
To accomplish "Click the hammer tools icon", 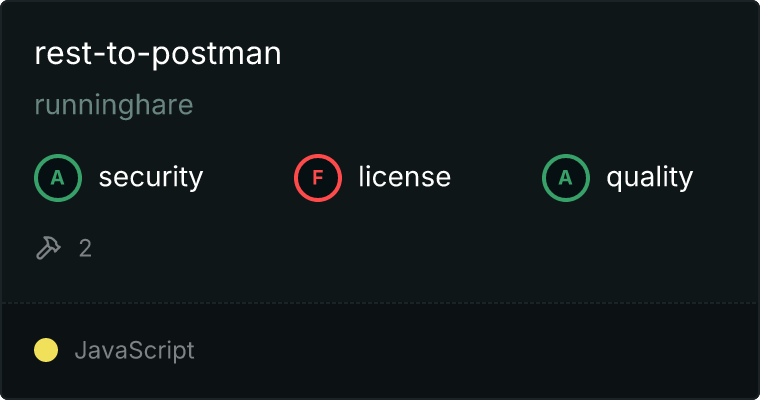I will click(48, 248).
